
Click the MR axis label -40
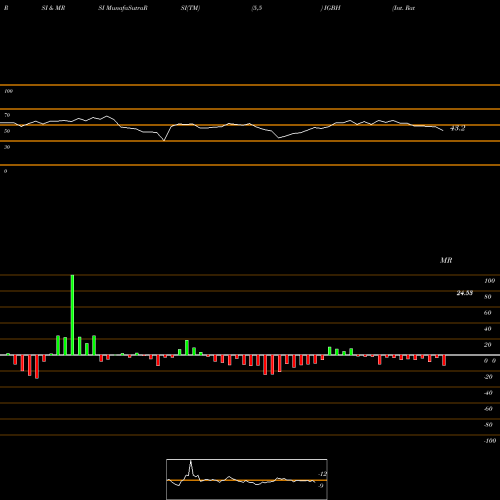pyautogui.click(x=488, y=393)
